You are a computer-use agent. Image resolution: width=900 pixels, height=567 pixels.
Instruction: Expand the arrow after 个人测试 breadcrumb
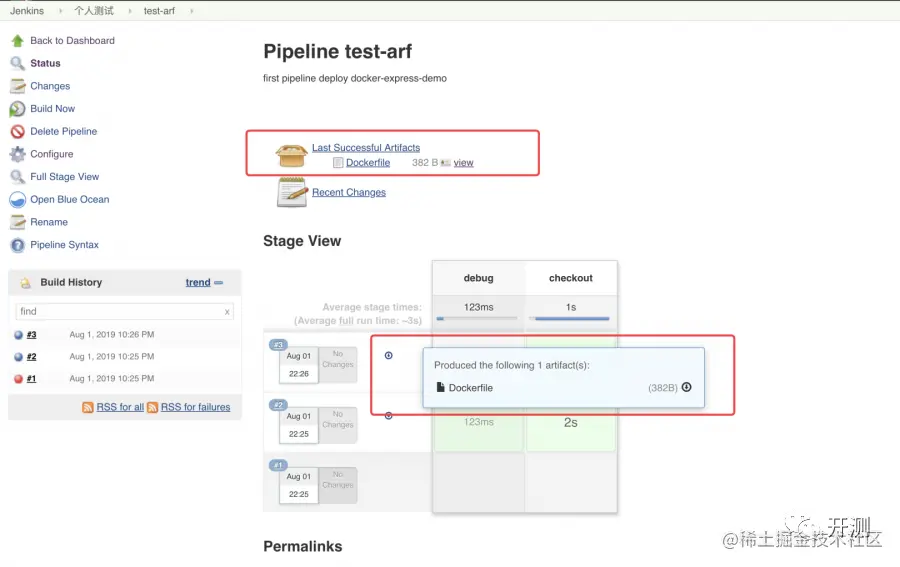tap(130, 11)
